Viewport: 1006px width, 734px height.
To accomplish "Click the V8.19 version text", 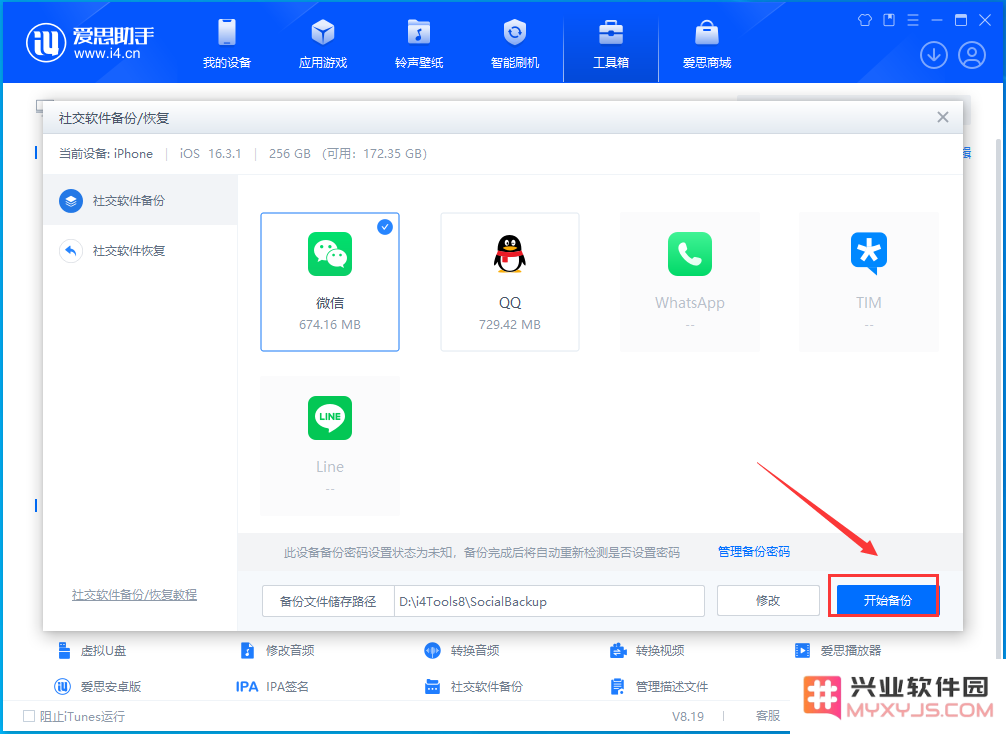I will pos(688,716).
